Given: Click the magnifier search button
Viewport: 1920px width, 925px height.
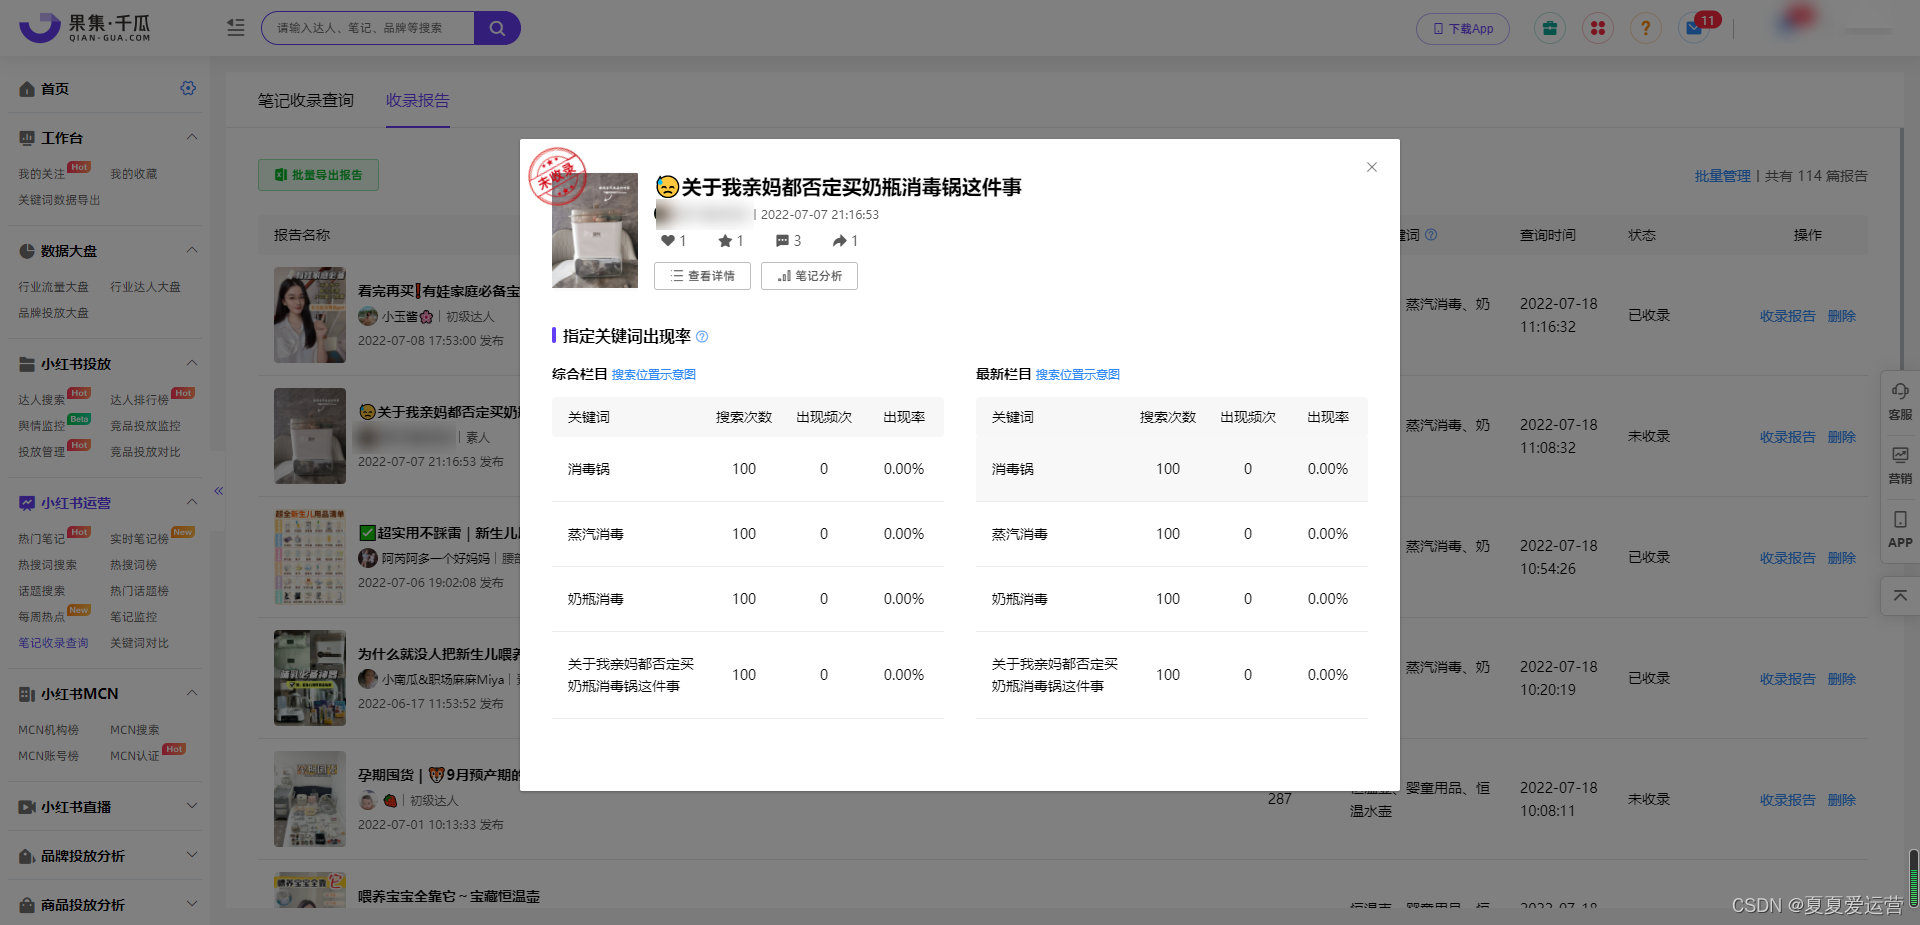Looking at the screenshot, I should (497, 28).
